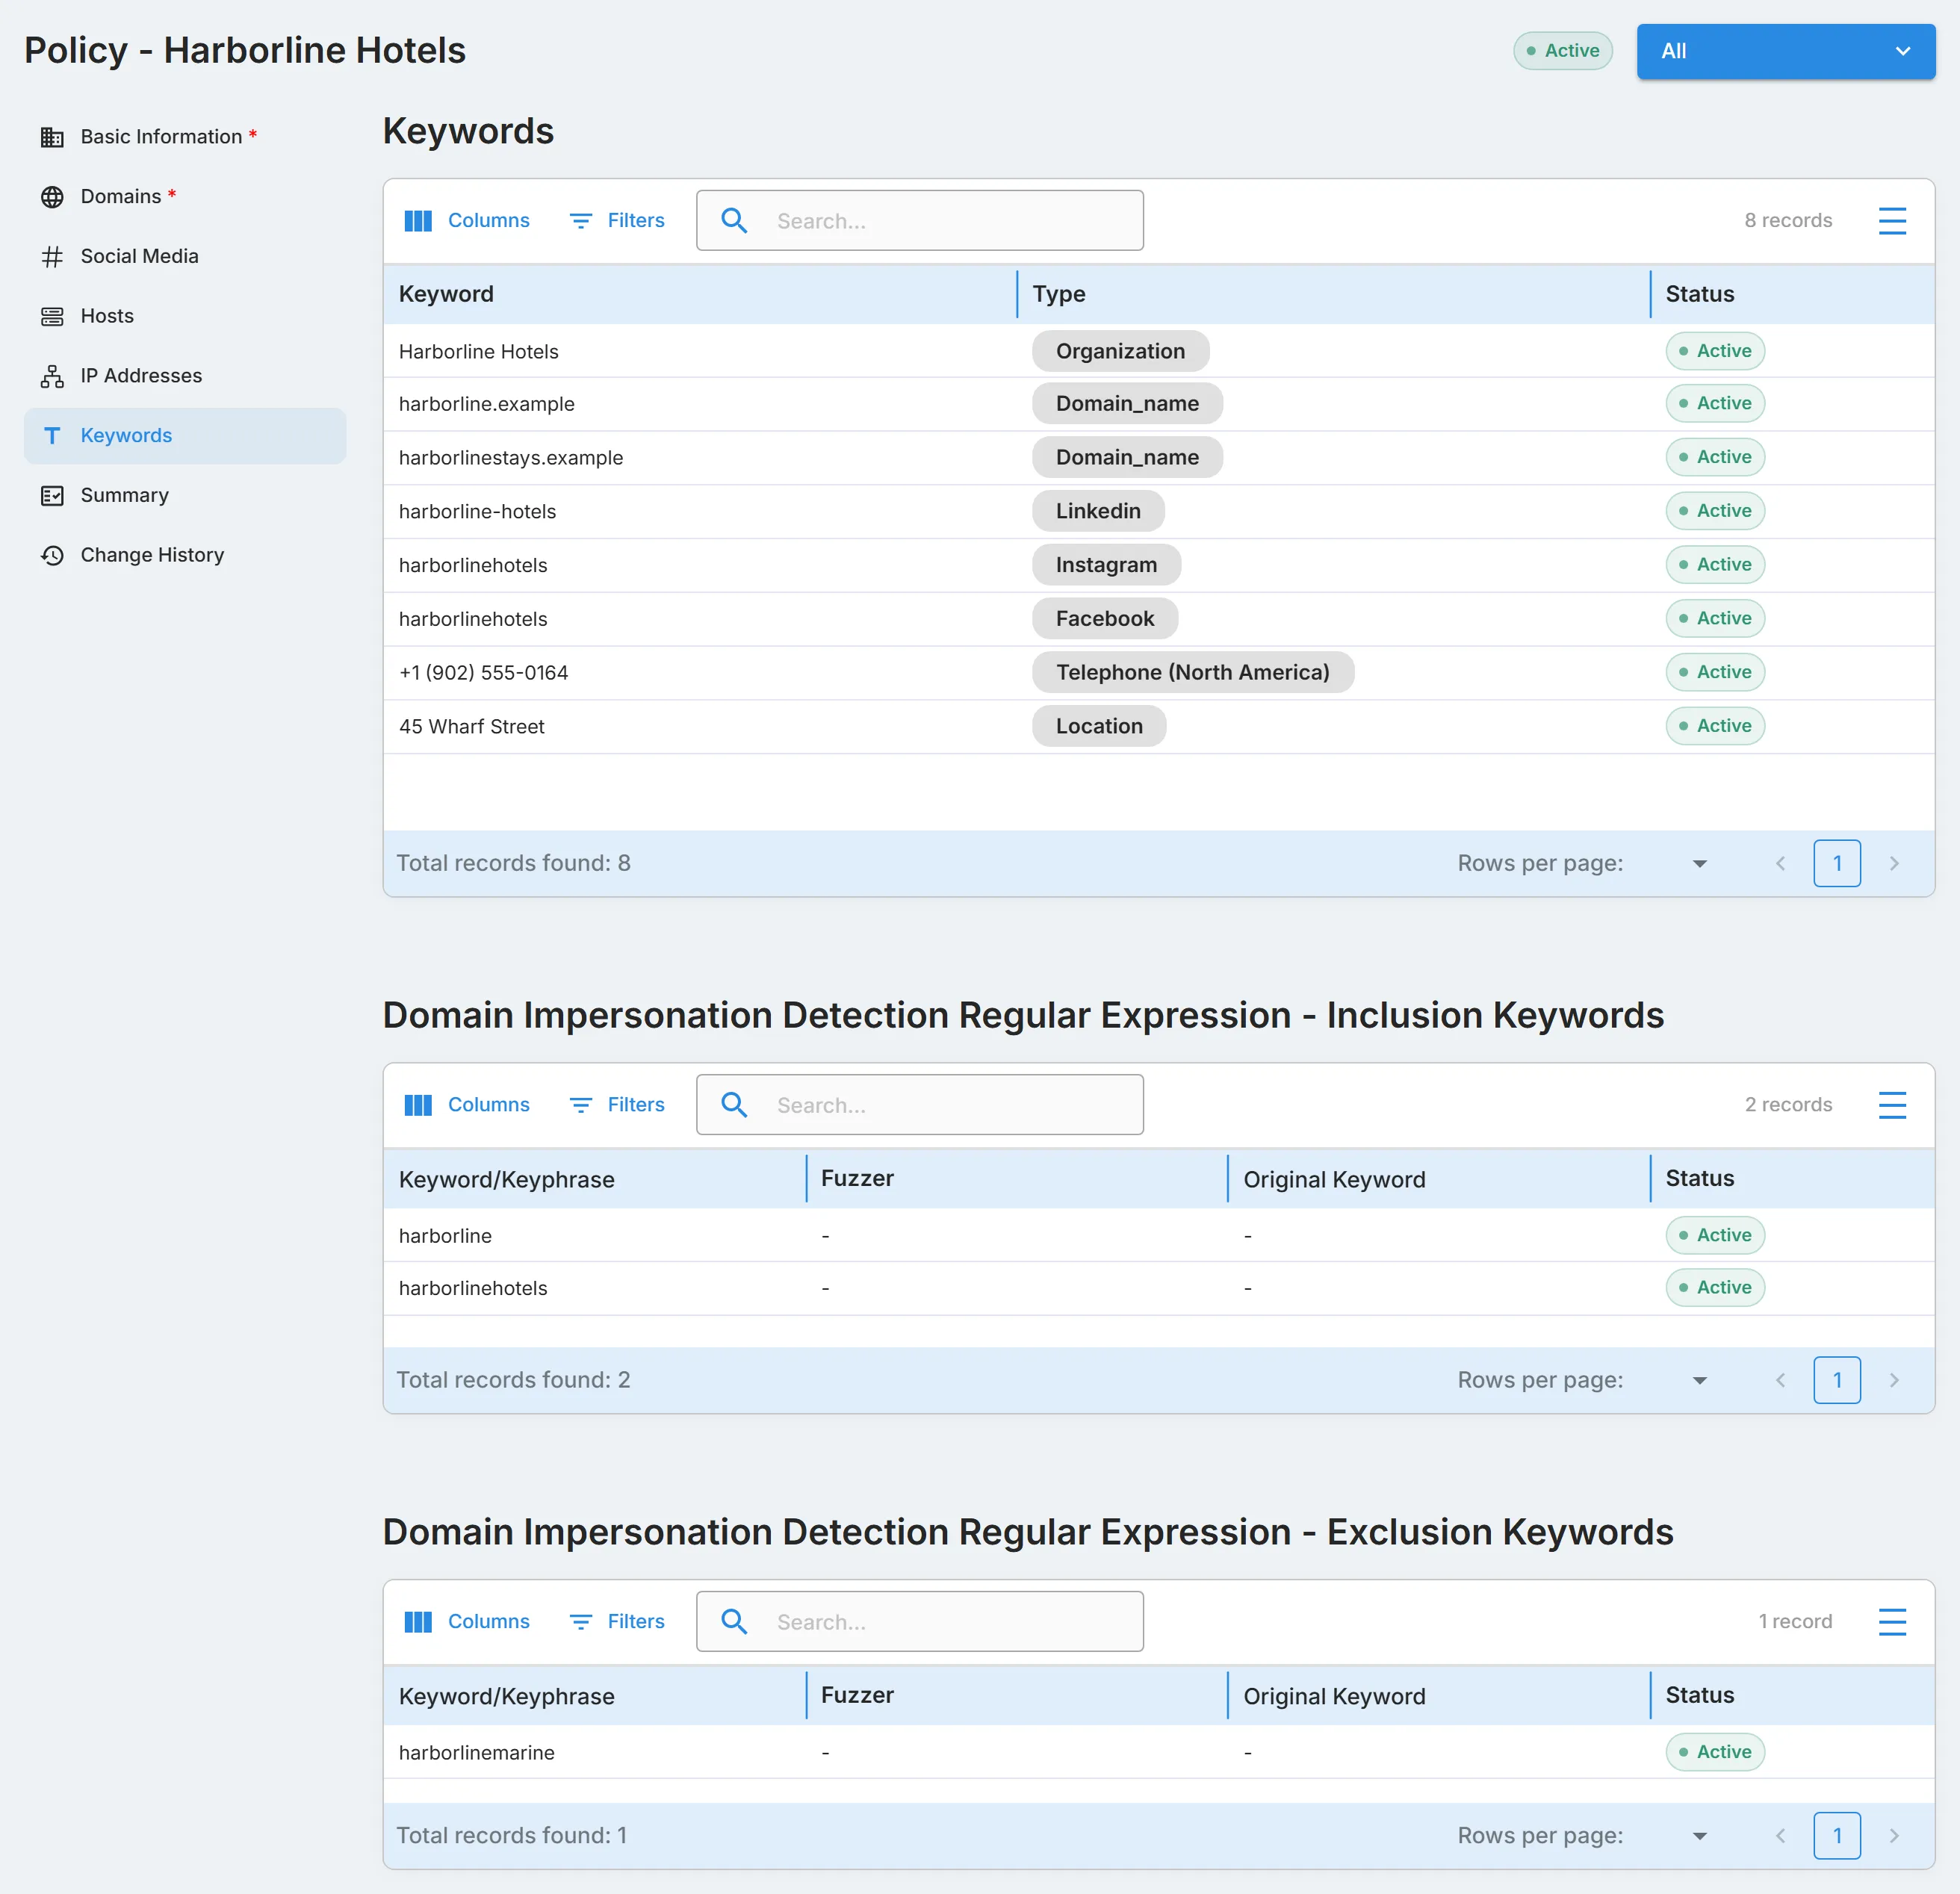
Task: Expand Rows per page dropdown in Keywords table
Action: 1699,864
